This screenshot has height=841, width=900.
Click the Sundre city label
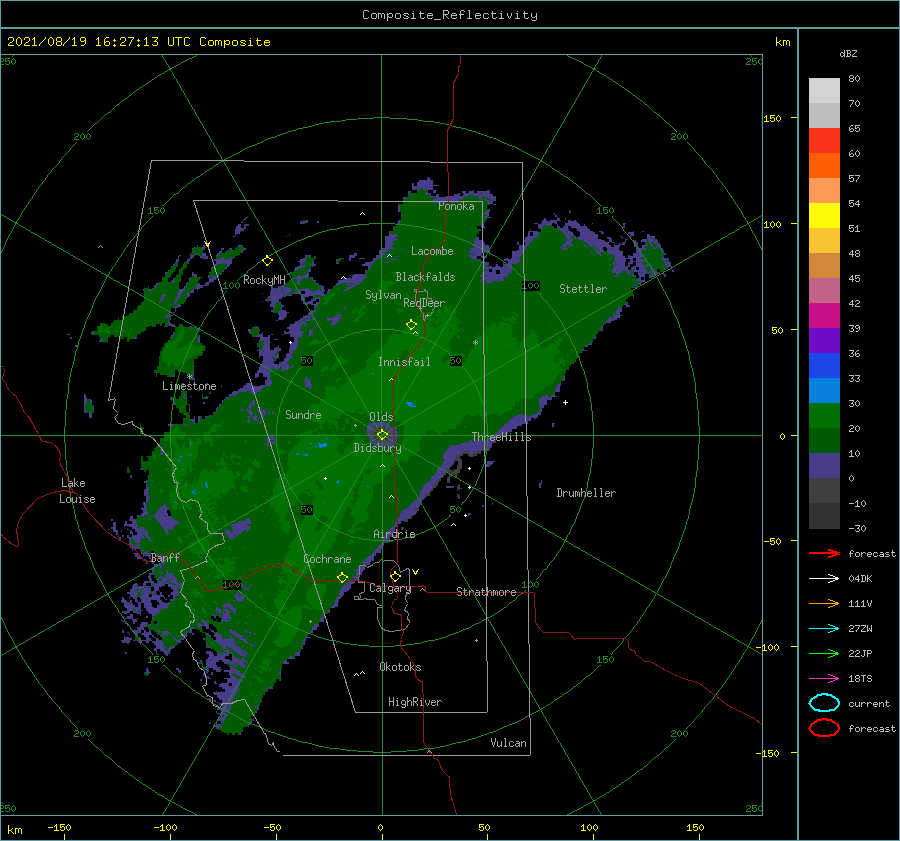(x=303, y=414)
